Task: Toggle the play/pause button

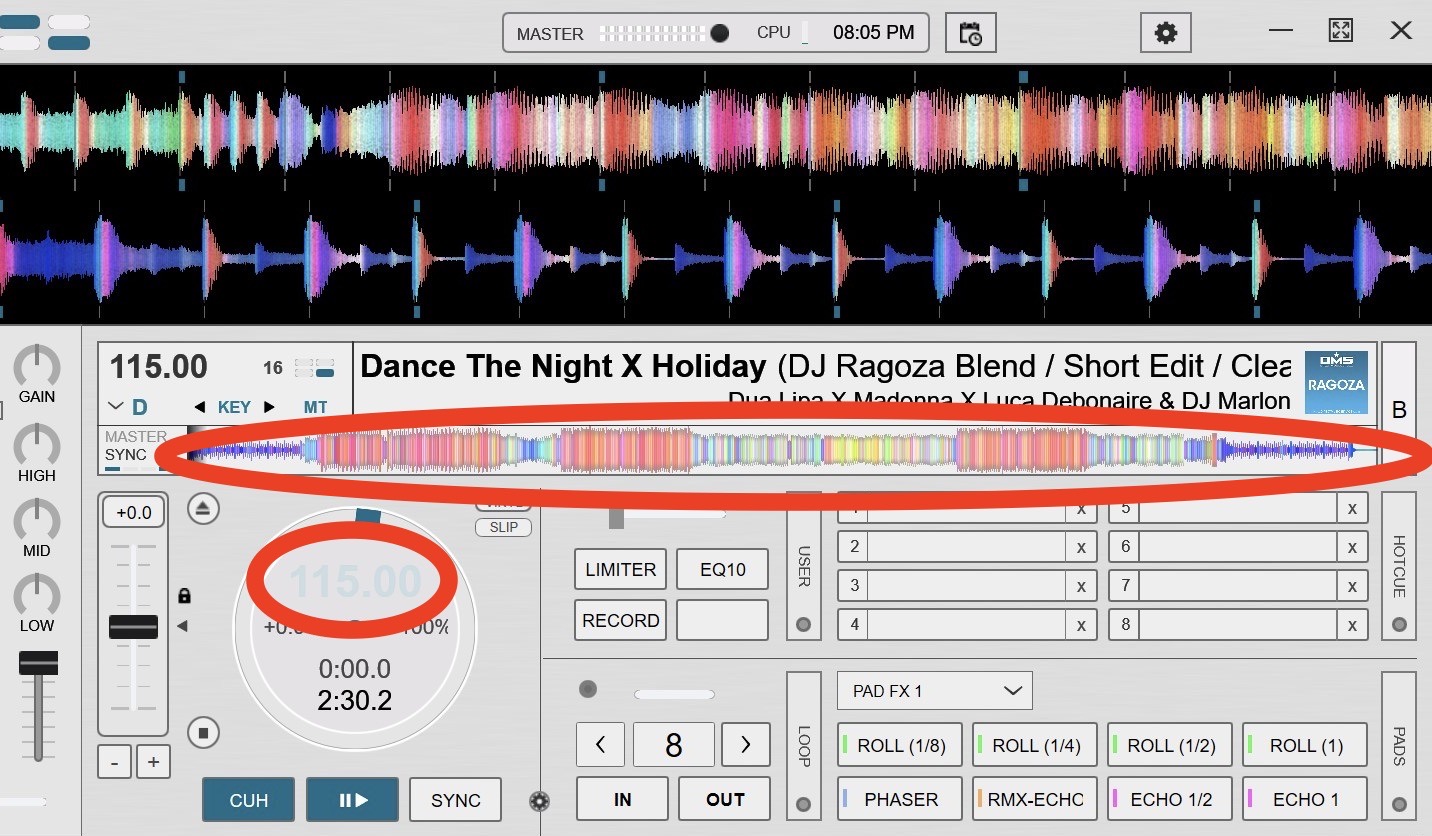Action: coord(352,800)
